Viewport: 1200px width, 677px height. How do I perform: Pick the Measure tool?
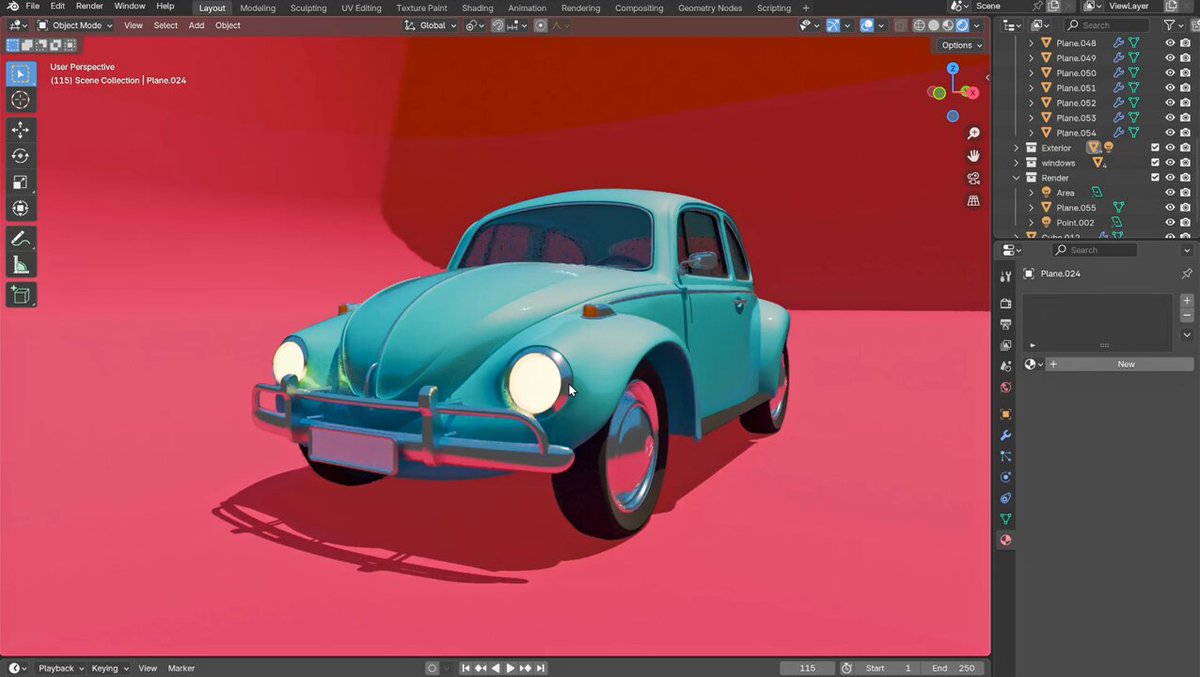21,265
